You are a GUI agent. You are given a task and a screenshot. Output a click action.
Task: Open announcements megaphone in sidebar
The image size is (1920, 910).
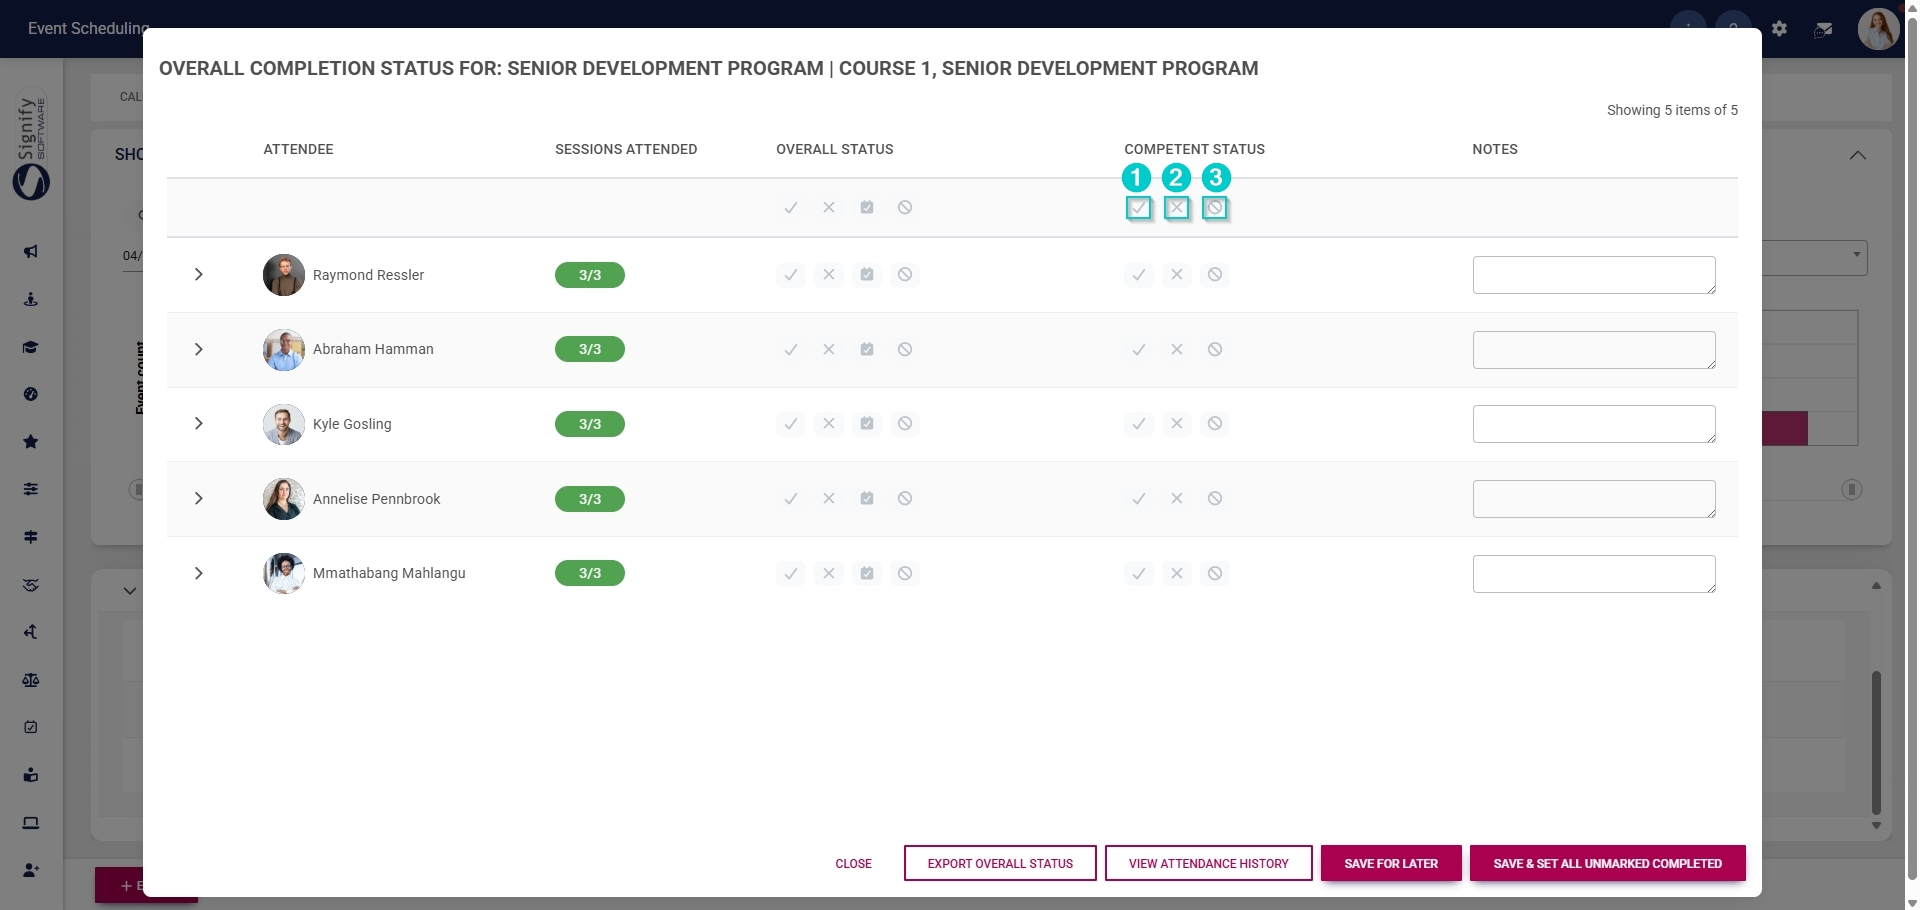tap(31, 252)
